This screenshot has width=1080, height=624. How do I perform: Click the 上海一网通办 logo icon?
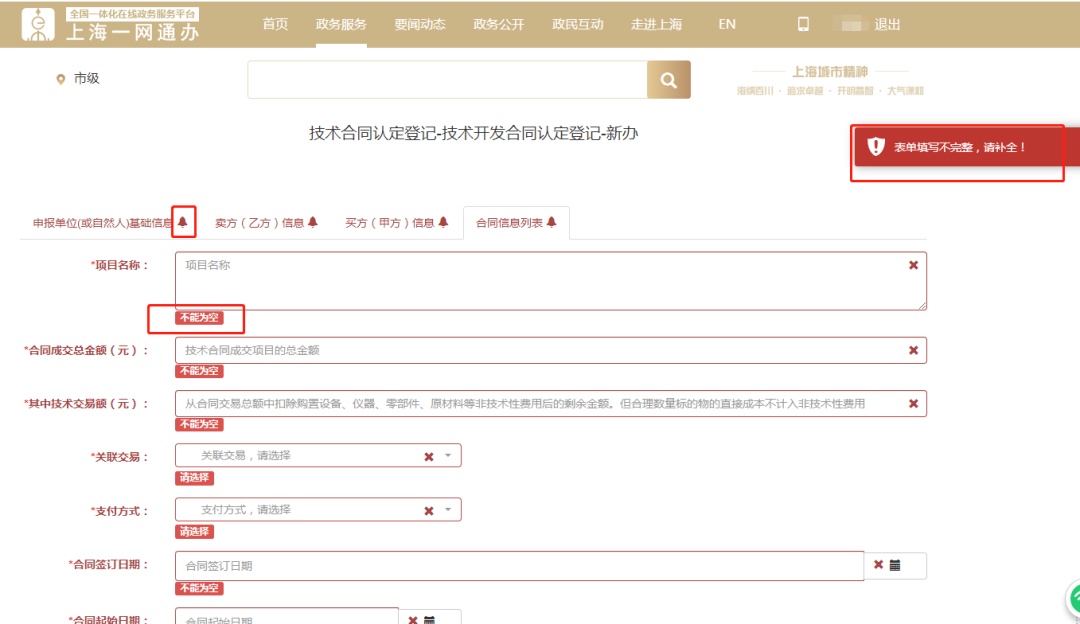click(38, 25)
